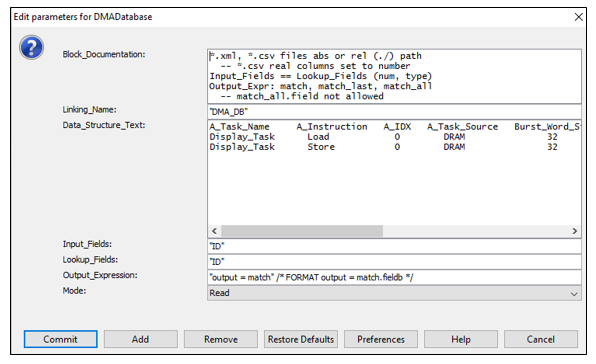Click Display_Task in the Store row

pos(242,147)
